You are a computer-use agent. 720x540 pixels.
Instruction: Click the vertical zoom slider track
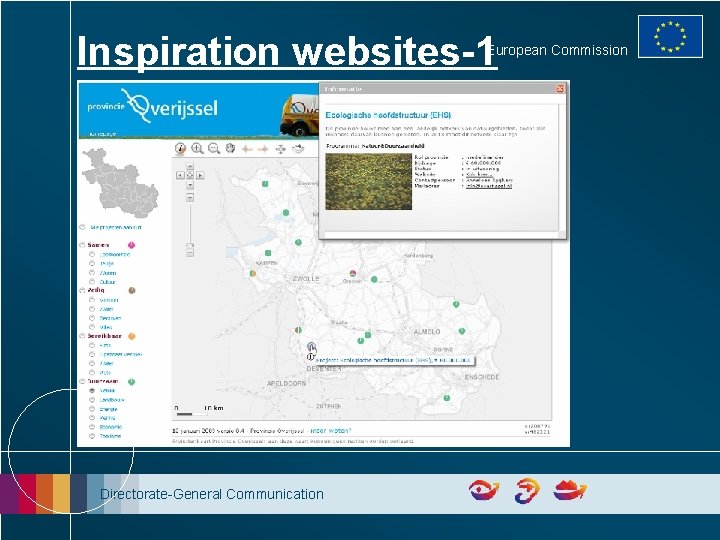(190, 222)
